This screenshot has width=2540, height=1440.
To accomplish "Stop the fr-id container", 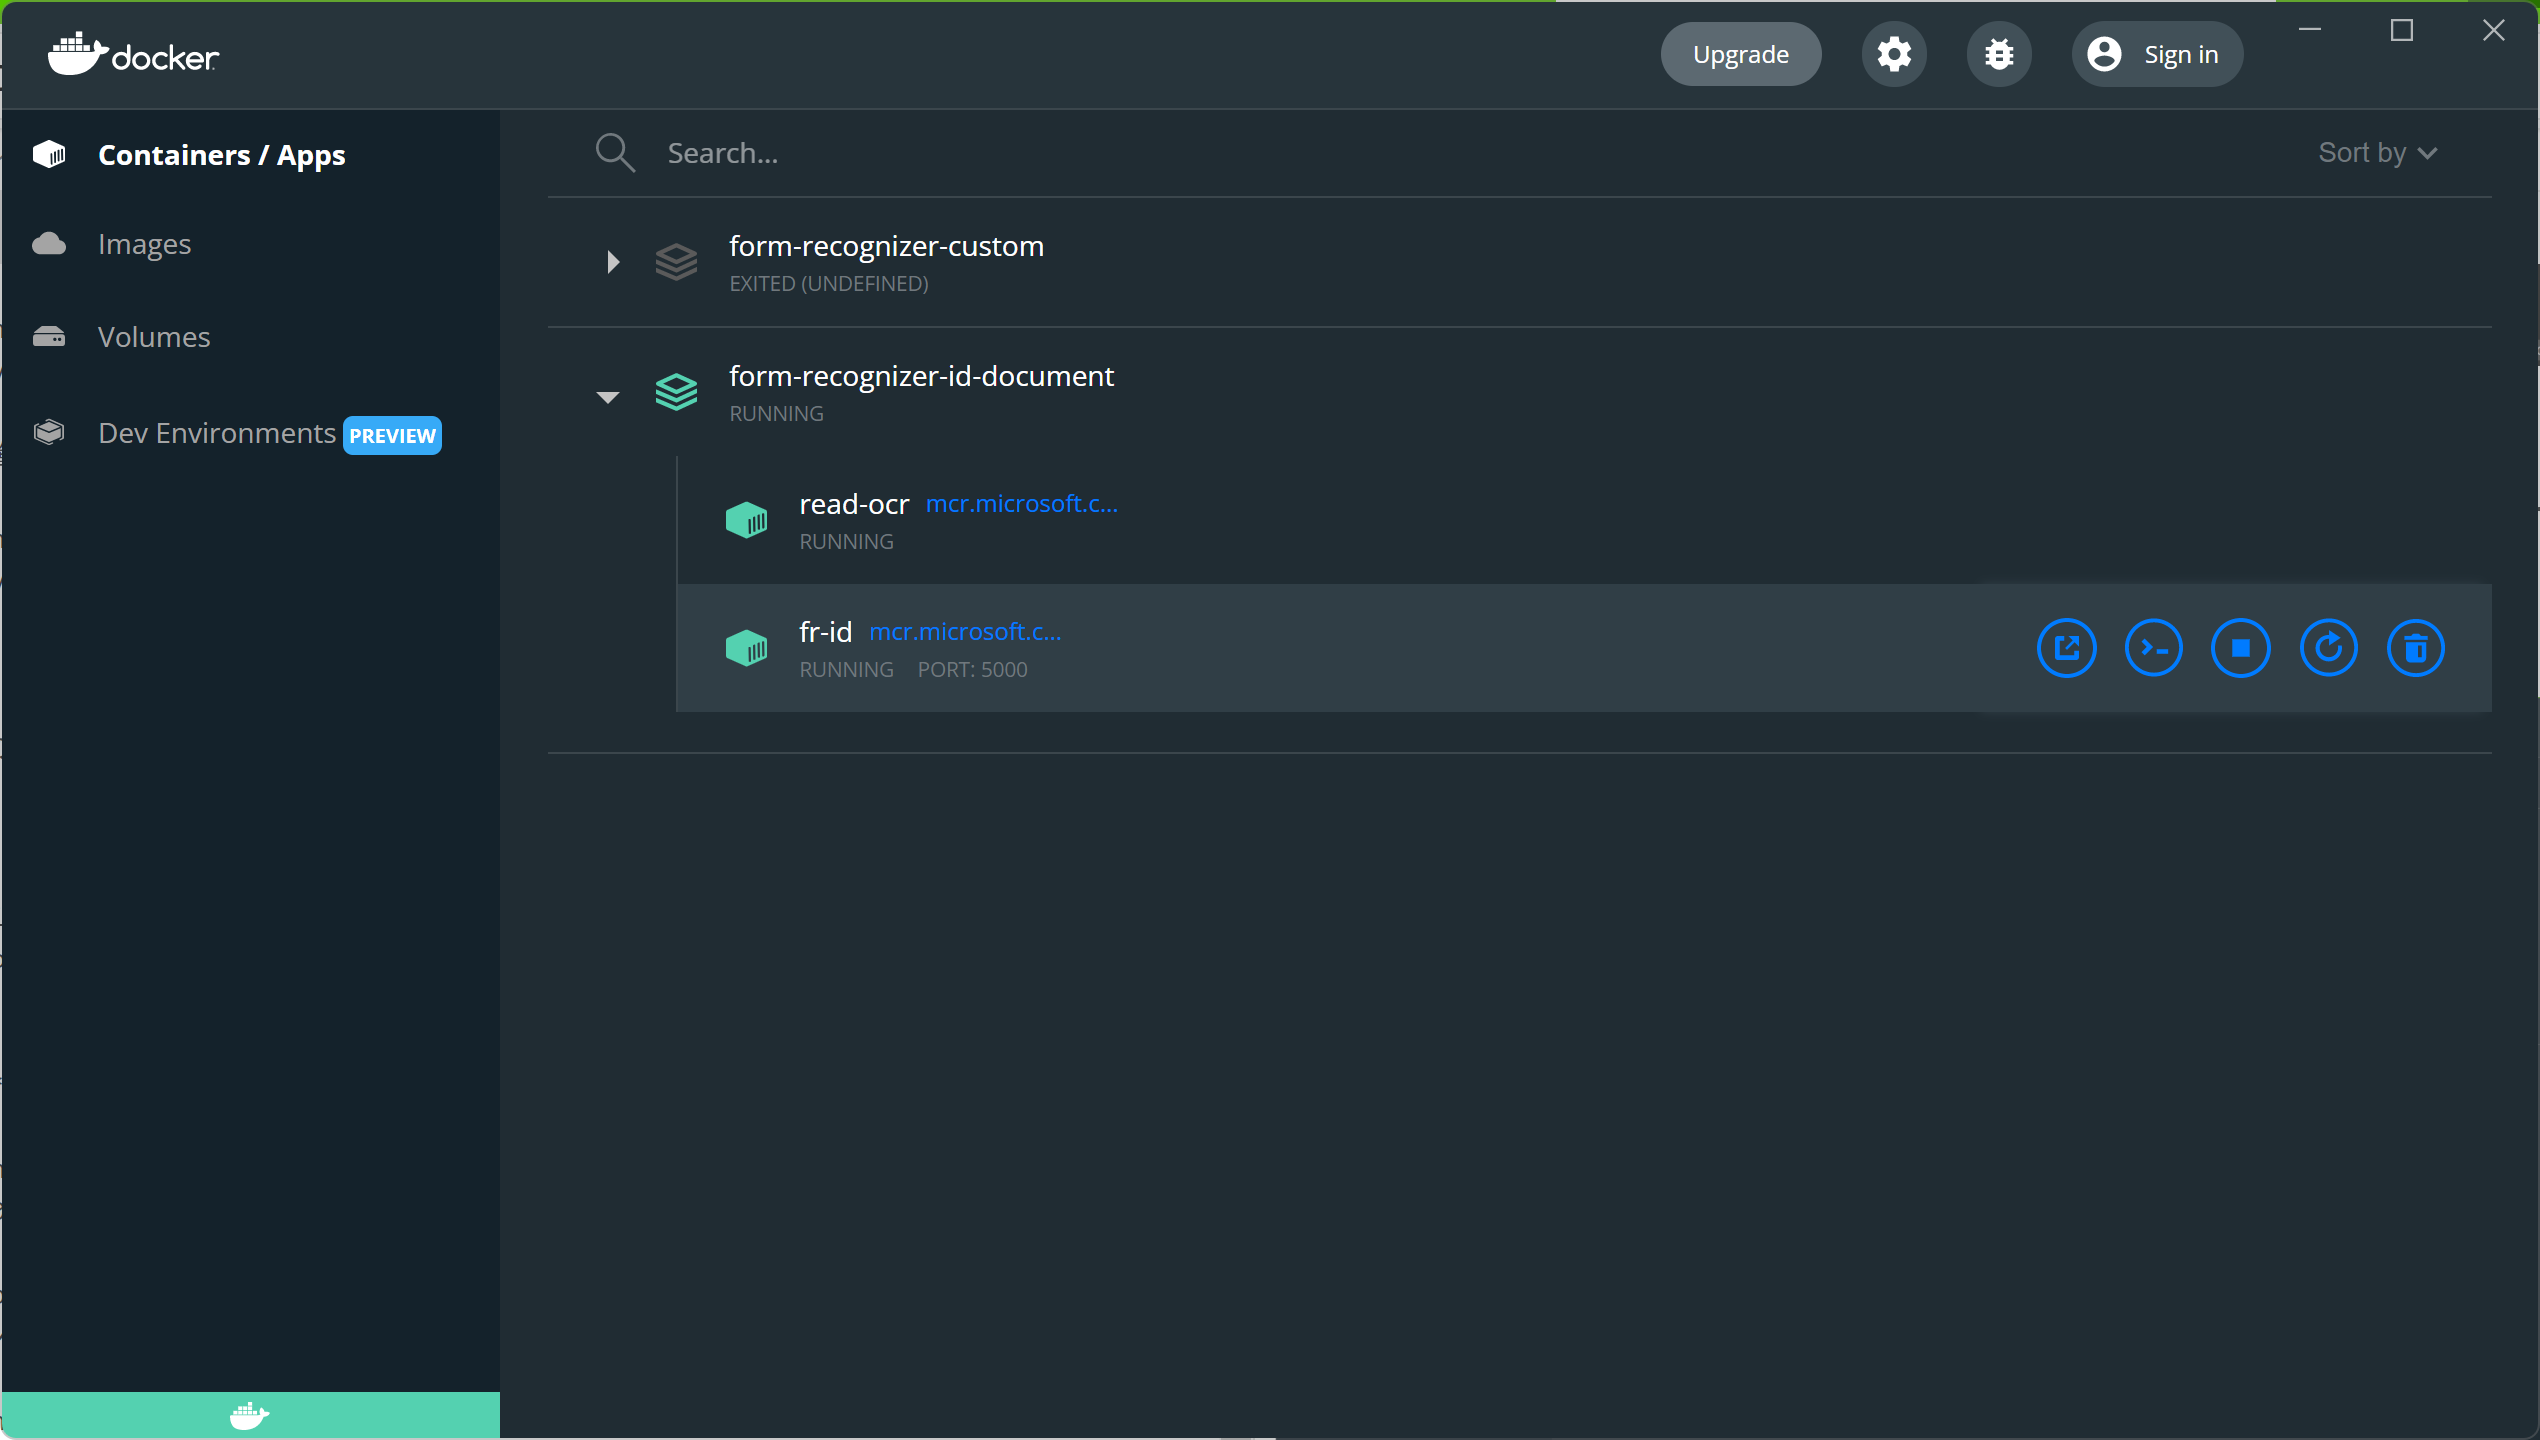I will coord(2240,649).
